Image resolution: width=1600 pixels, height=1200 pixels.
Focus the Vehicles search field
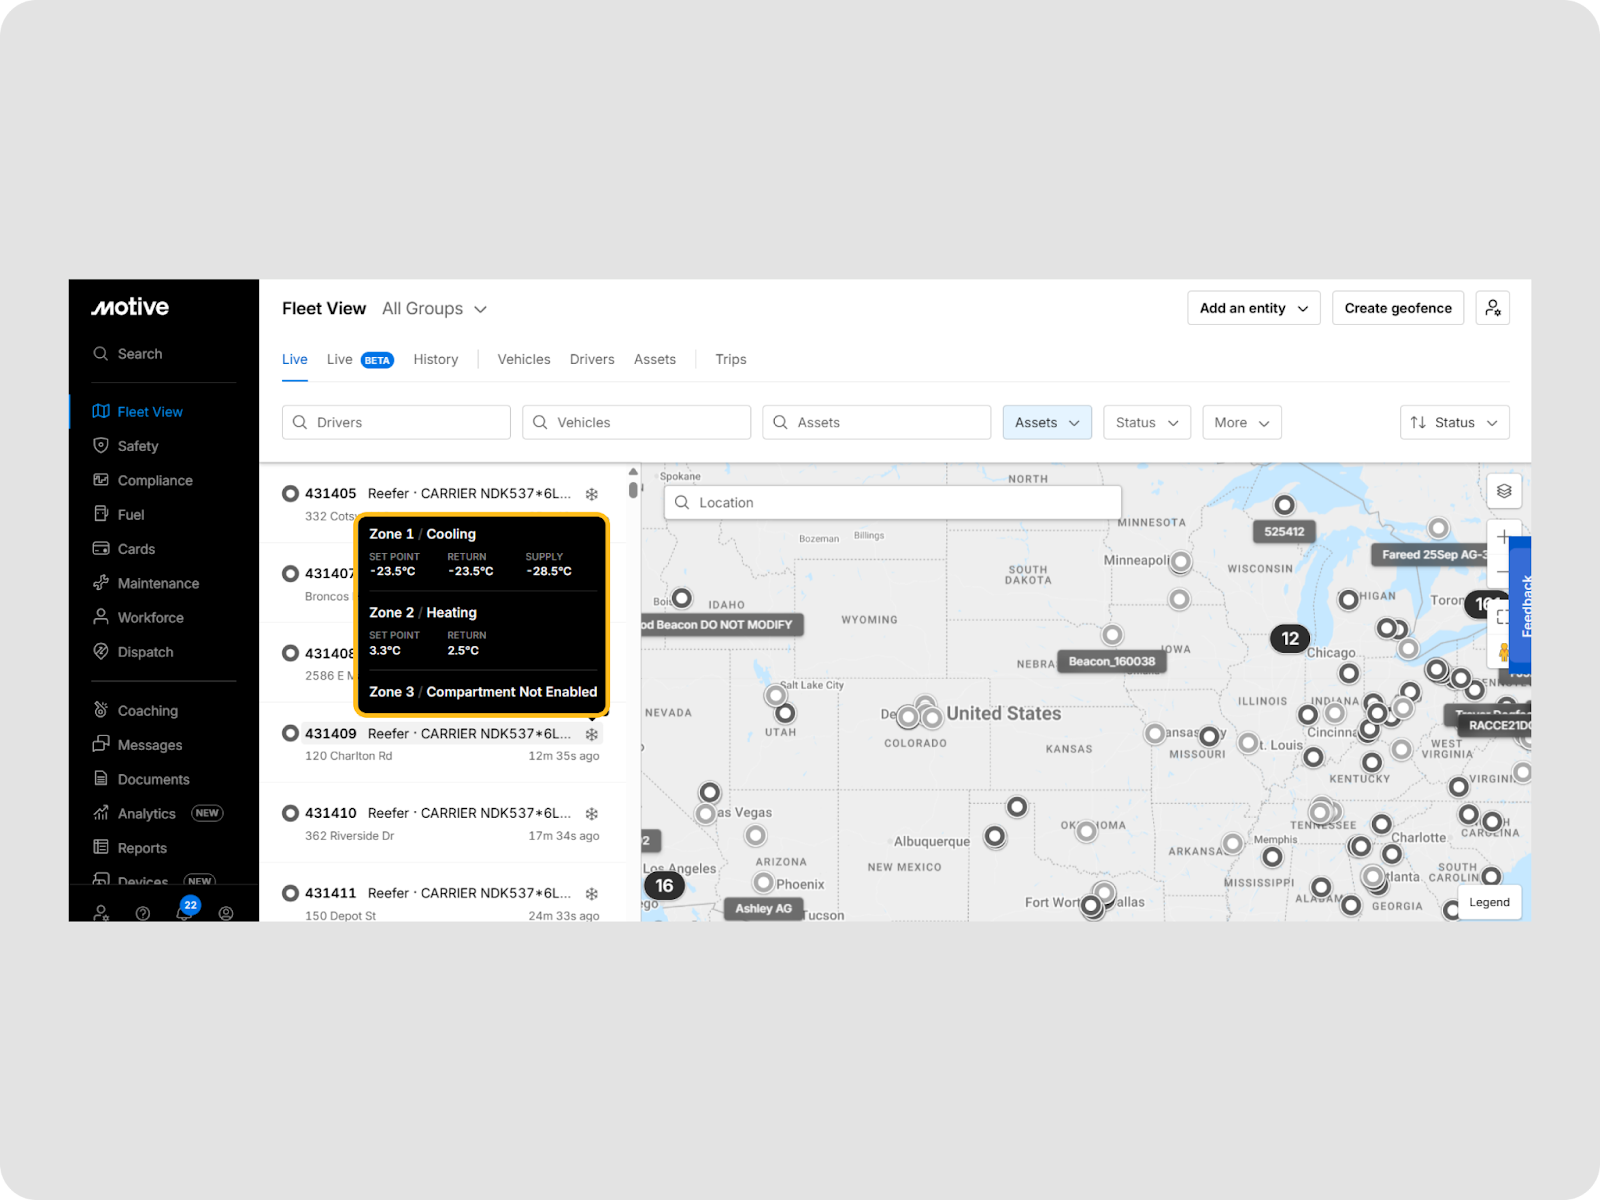point(636,422)
